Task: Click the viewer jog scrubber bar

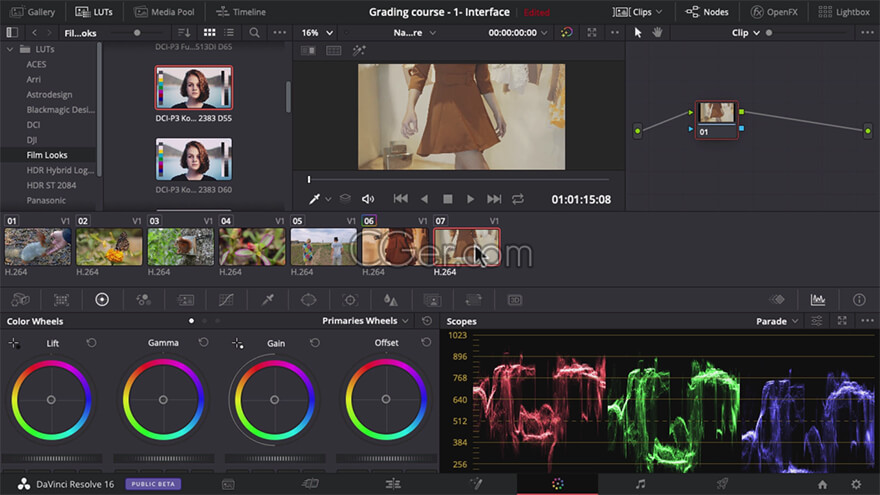Action: point(459,180)
